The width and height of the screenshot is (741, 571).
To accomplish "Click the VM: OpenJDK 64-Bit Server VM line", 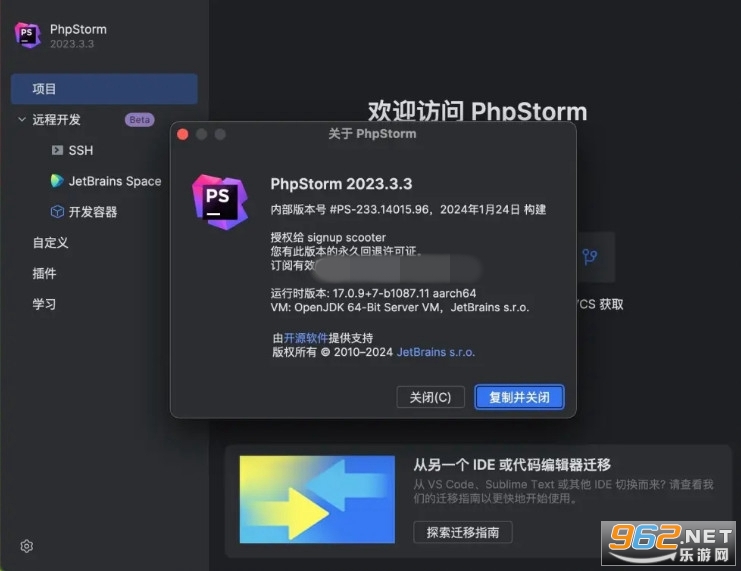I will [x=400, y=307].
